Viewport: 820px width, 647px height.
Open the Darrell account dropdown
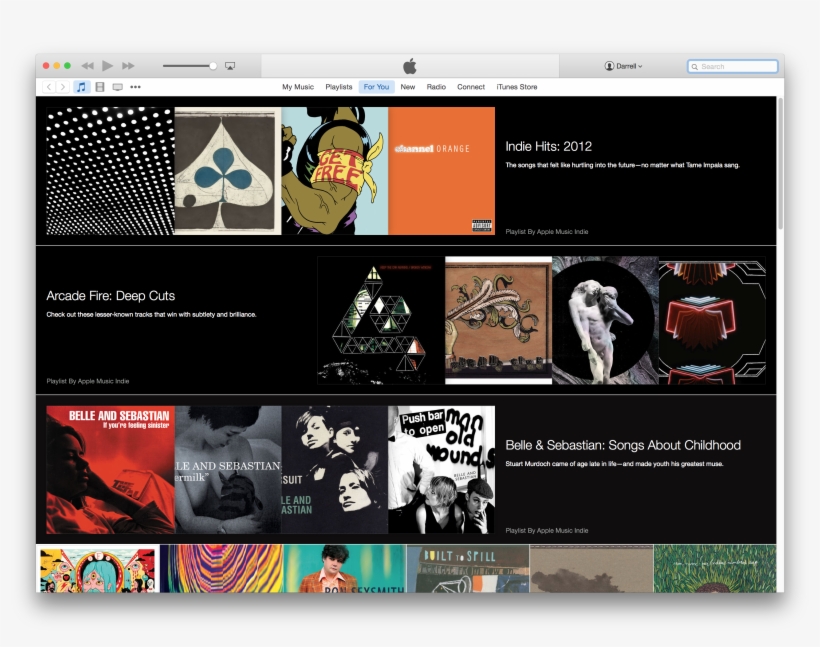click(623, 66)
